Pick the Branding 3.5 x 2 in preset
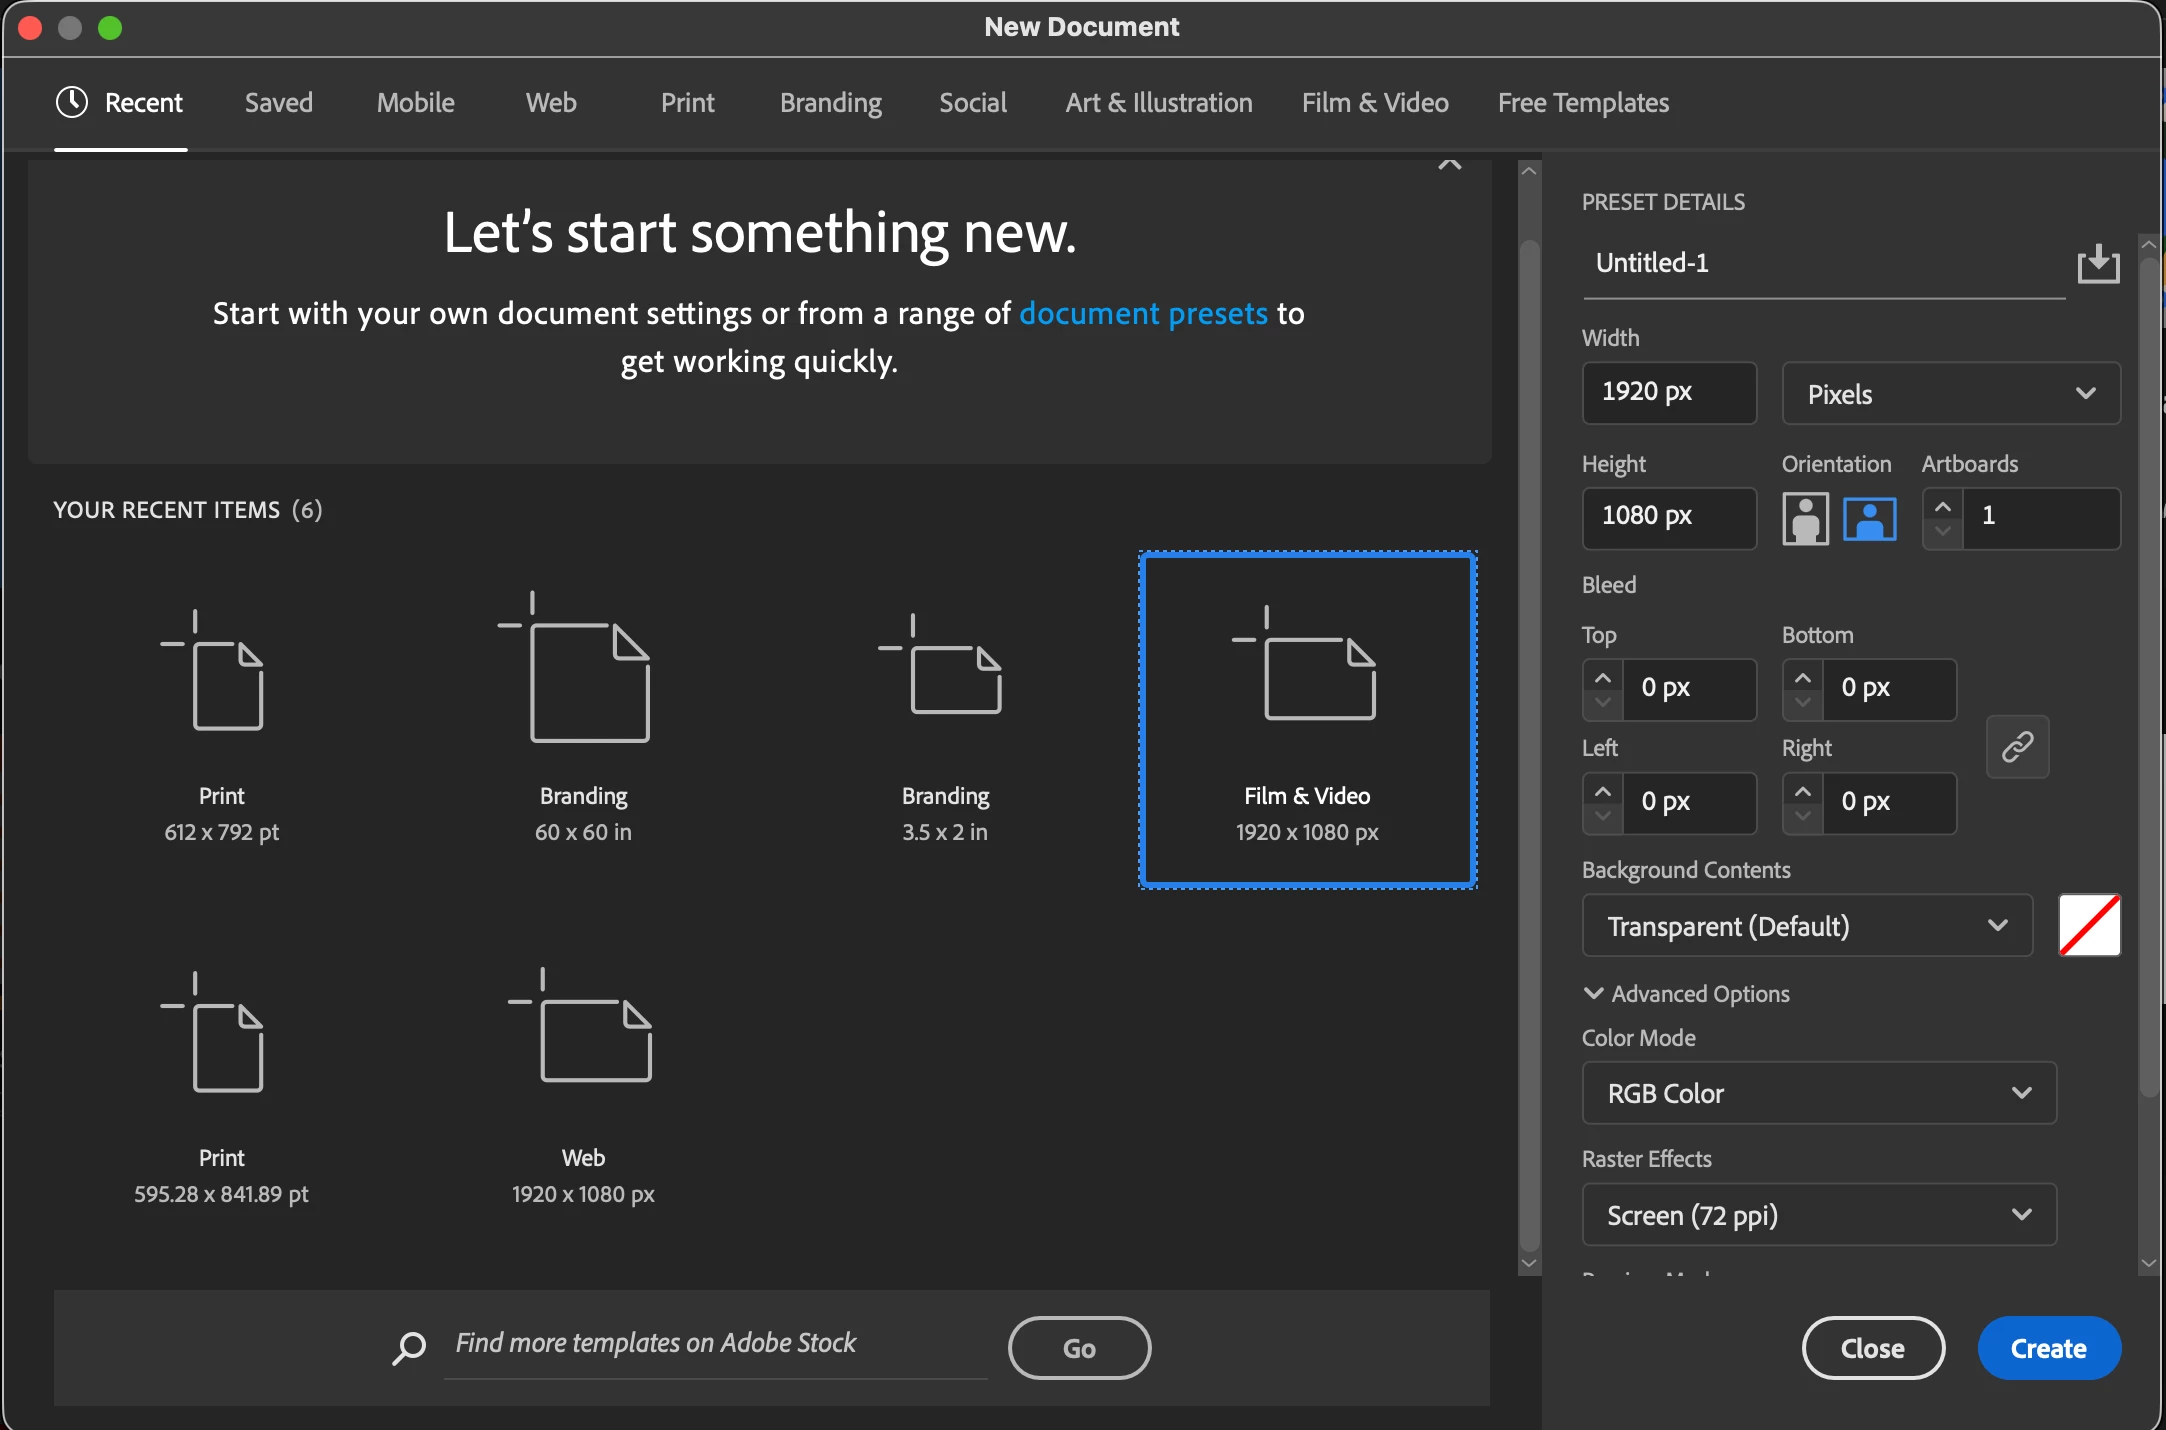Image resolution: width=2166 pixels, height=1430 pixels. [x=945, y=720]
